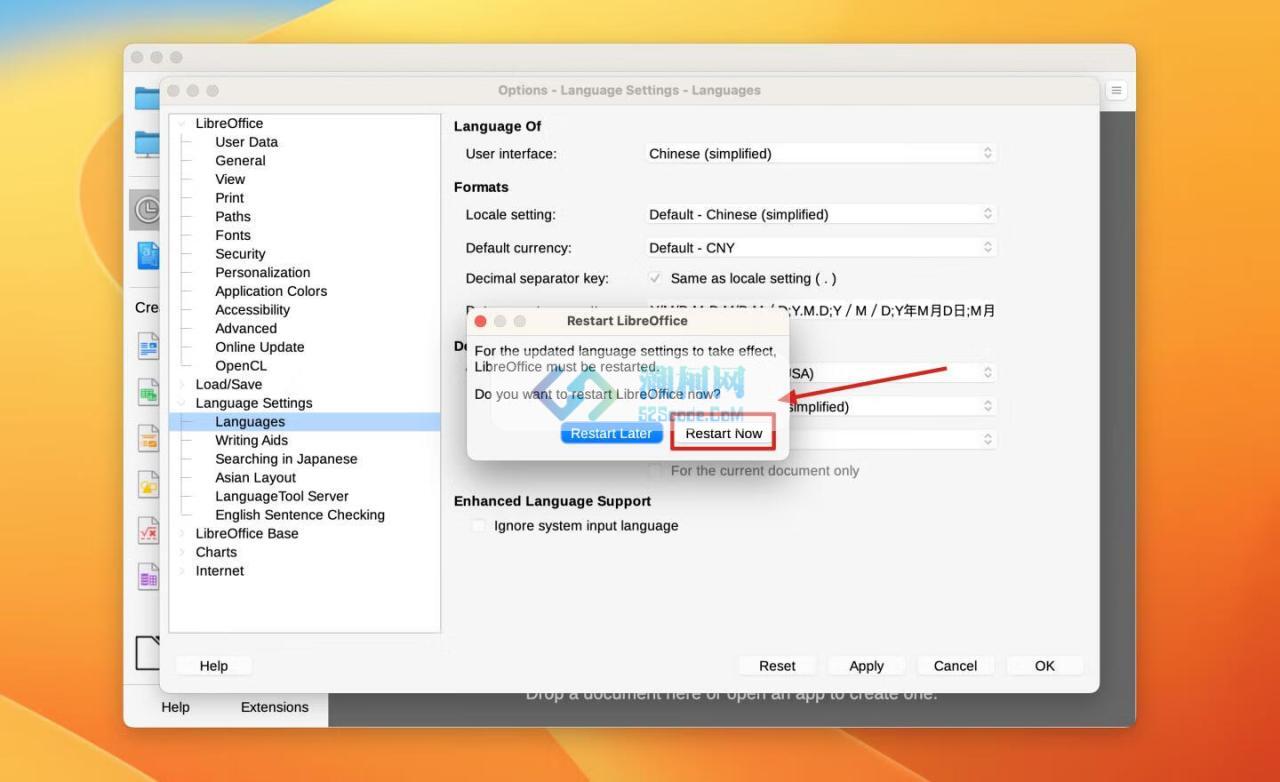Open Personalization options page

pos(262,272)
